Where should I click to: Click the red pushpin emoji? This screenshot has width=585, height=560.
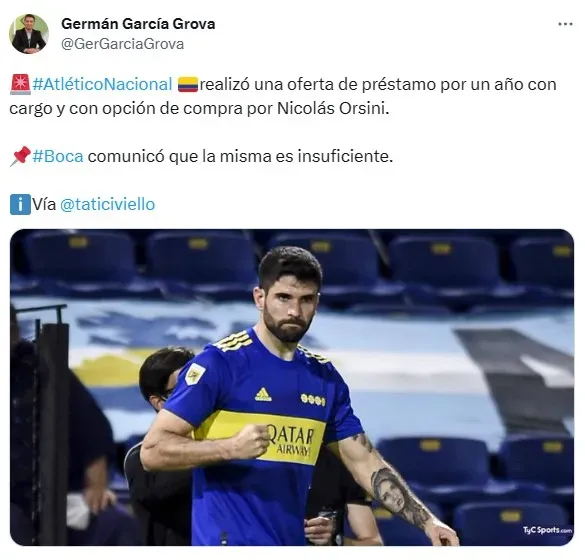tap(20, 156)
